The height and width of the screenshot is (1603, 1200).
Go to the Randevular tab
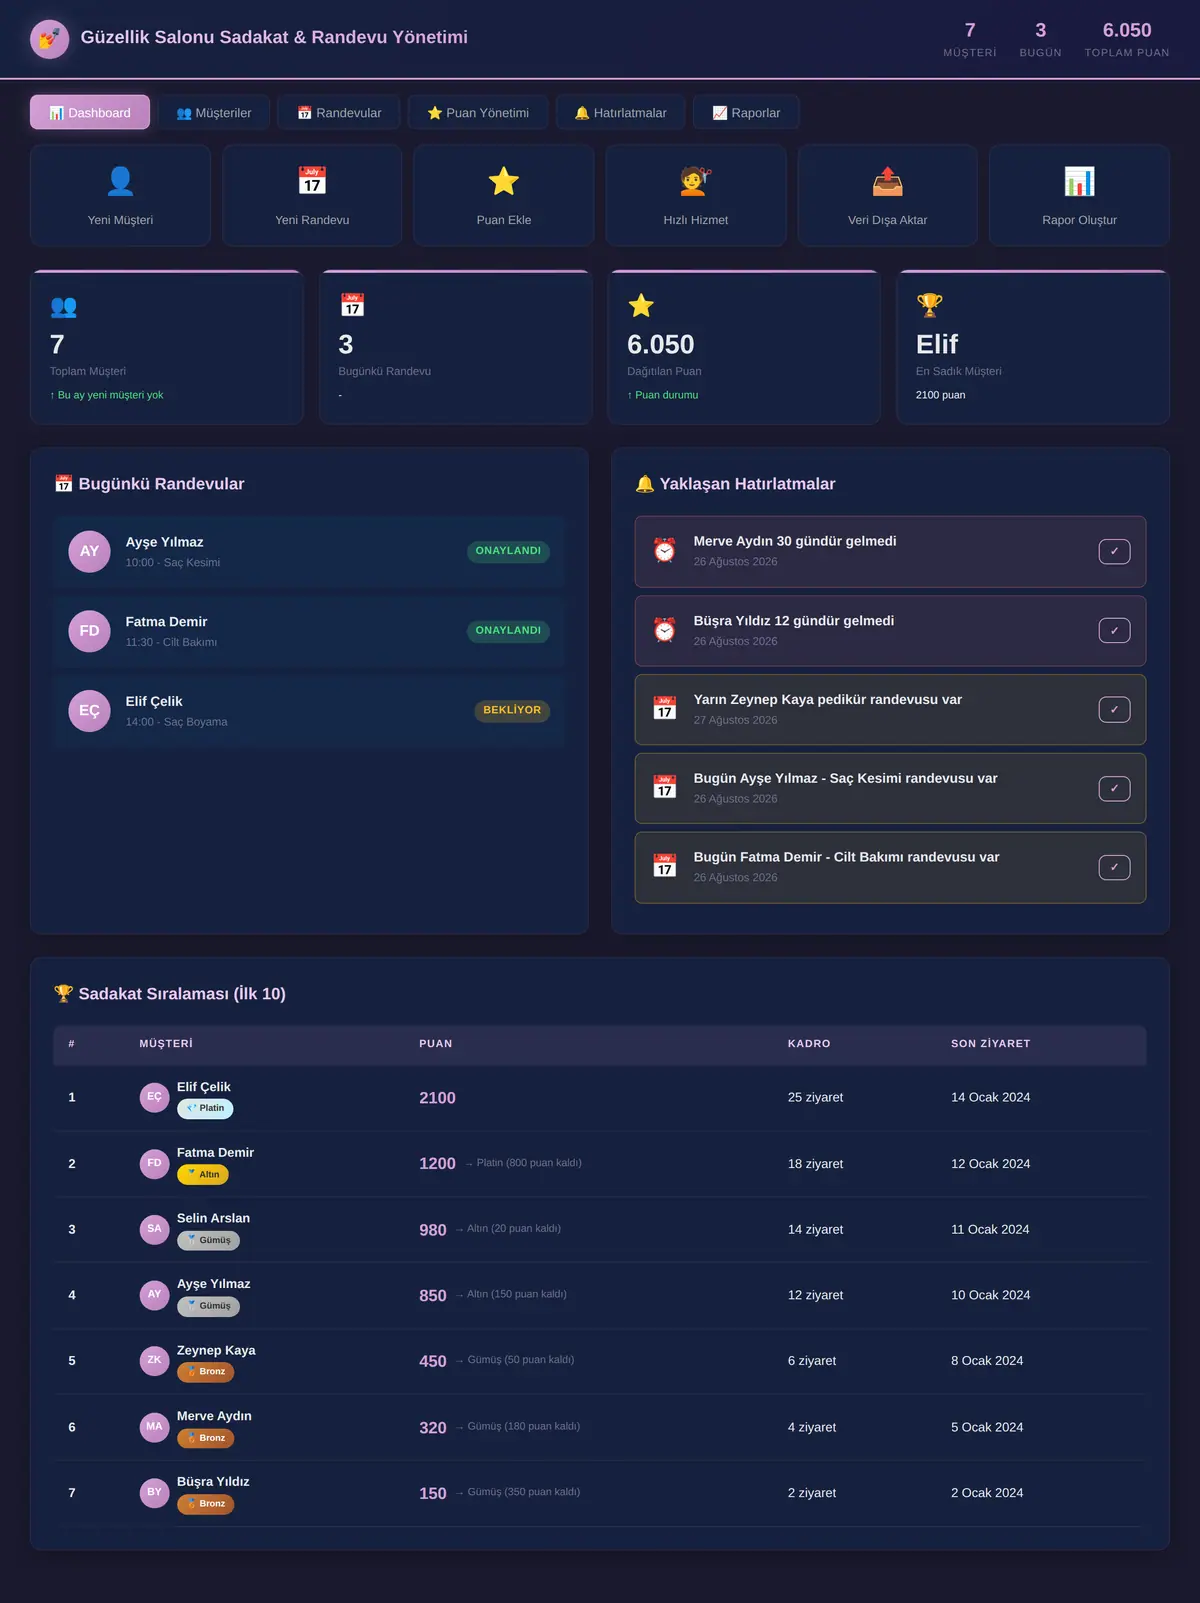tap(339, 112)
